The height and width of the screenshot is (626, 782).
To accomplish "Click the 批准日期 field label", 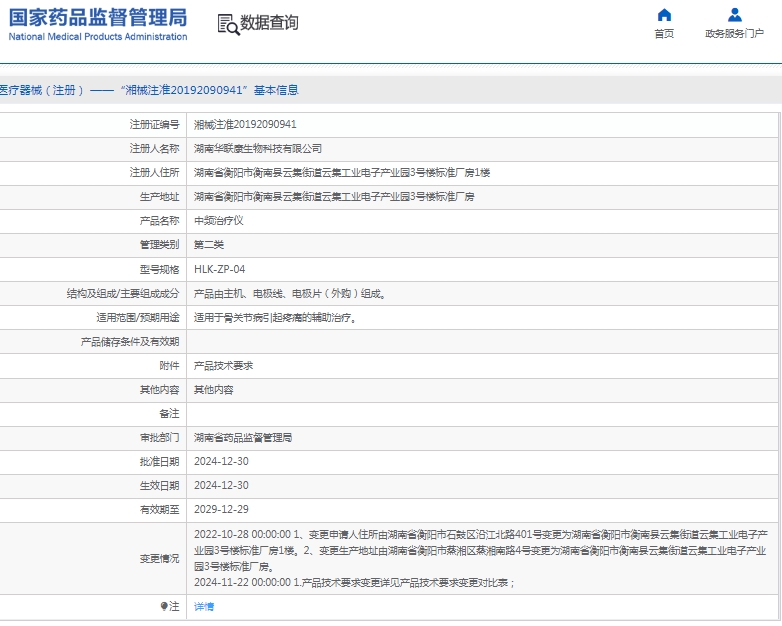I will (159, 461).
